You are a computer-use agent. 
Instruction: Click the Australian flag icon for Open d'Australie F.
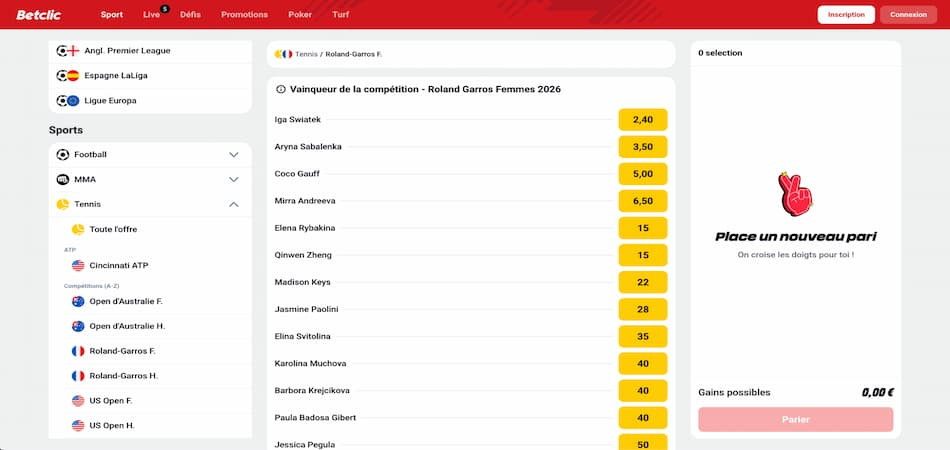(78, 301)
